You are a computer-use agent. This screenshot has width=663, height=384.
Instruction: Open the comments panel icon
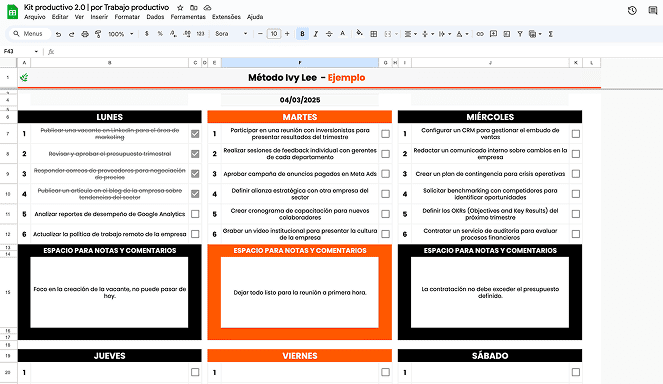tap(653, 11)
